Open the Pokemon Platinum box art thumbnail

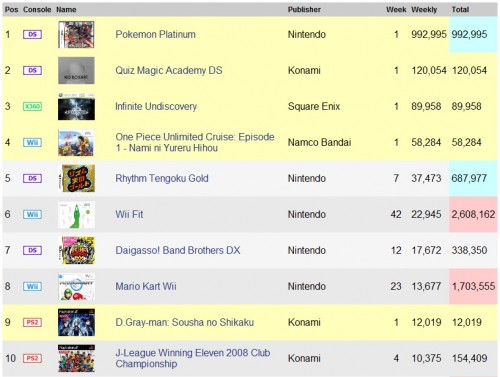click(x=76, y=34)
